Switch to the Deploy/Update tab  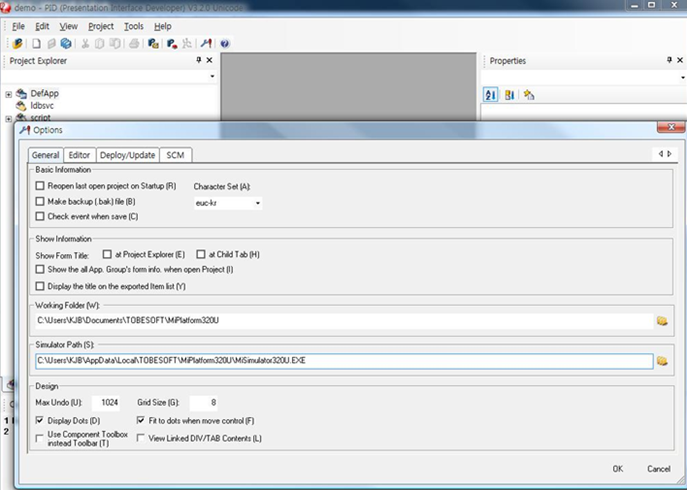click(x=127, y=155)
